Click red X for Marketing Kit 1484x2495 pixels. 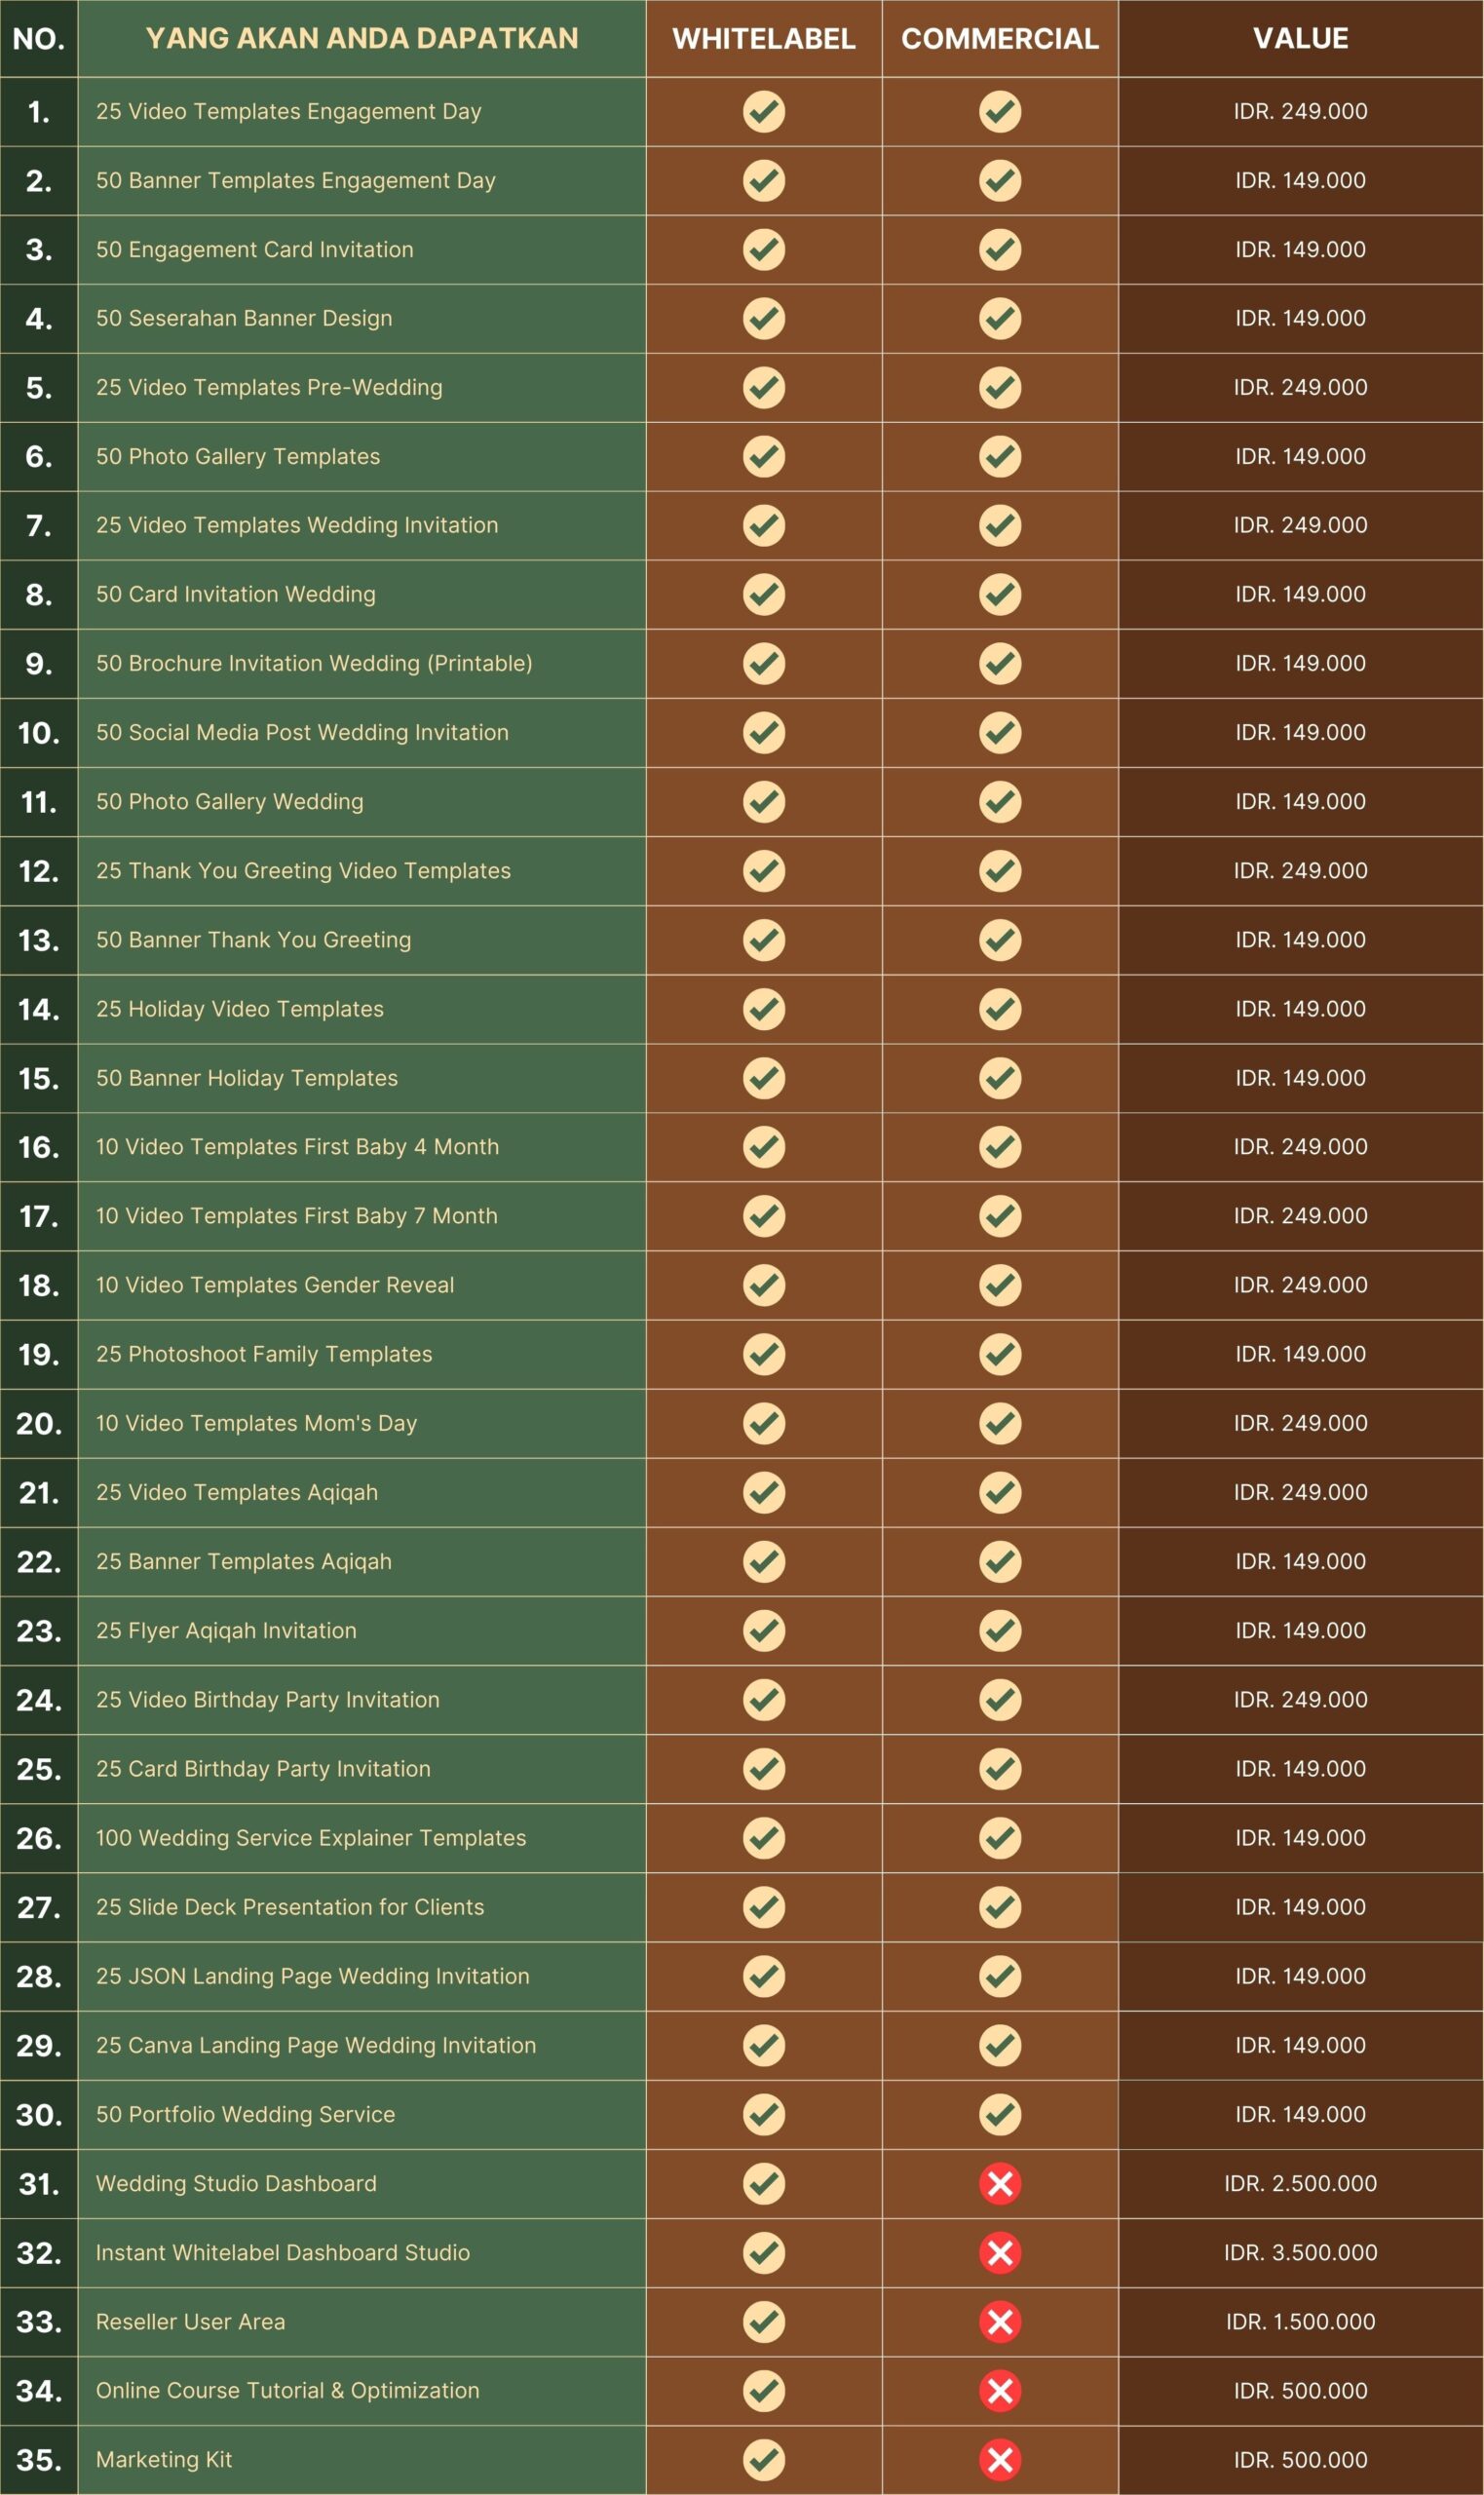coord(1000,2460)
